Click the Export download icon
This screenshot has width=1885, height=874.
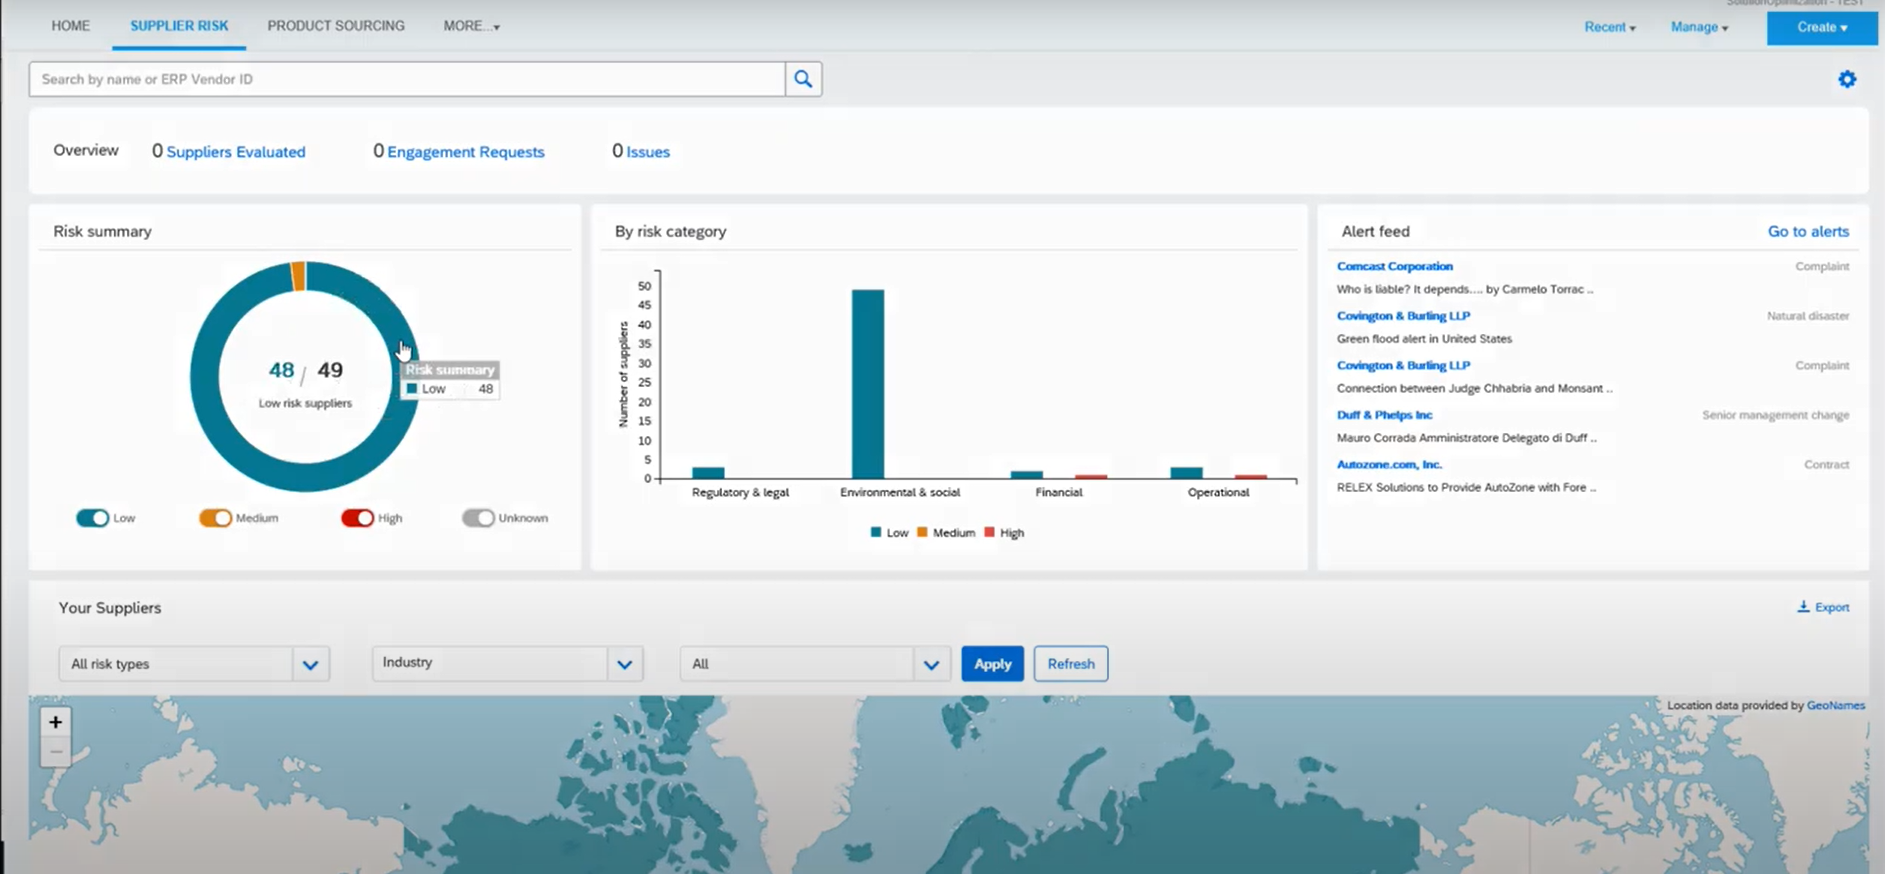[1803, 607]
